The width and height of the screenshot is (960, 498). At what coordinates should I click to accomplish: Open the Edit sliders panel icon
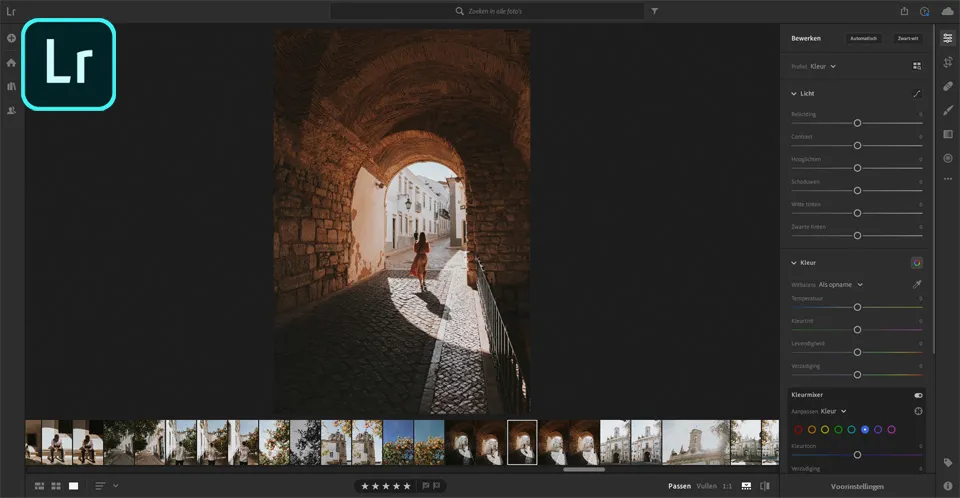coord(948,38)
